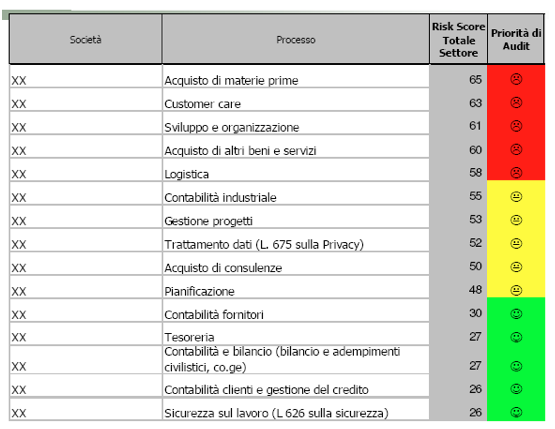Select risk score 65 cell
The height and width of the screenshot is (429, 555).
point(458,76)
